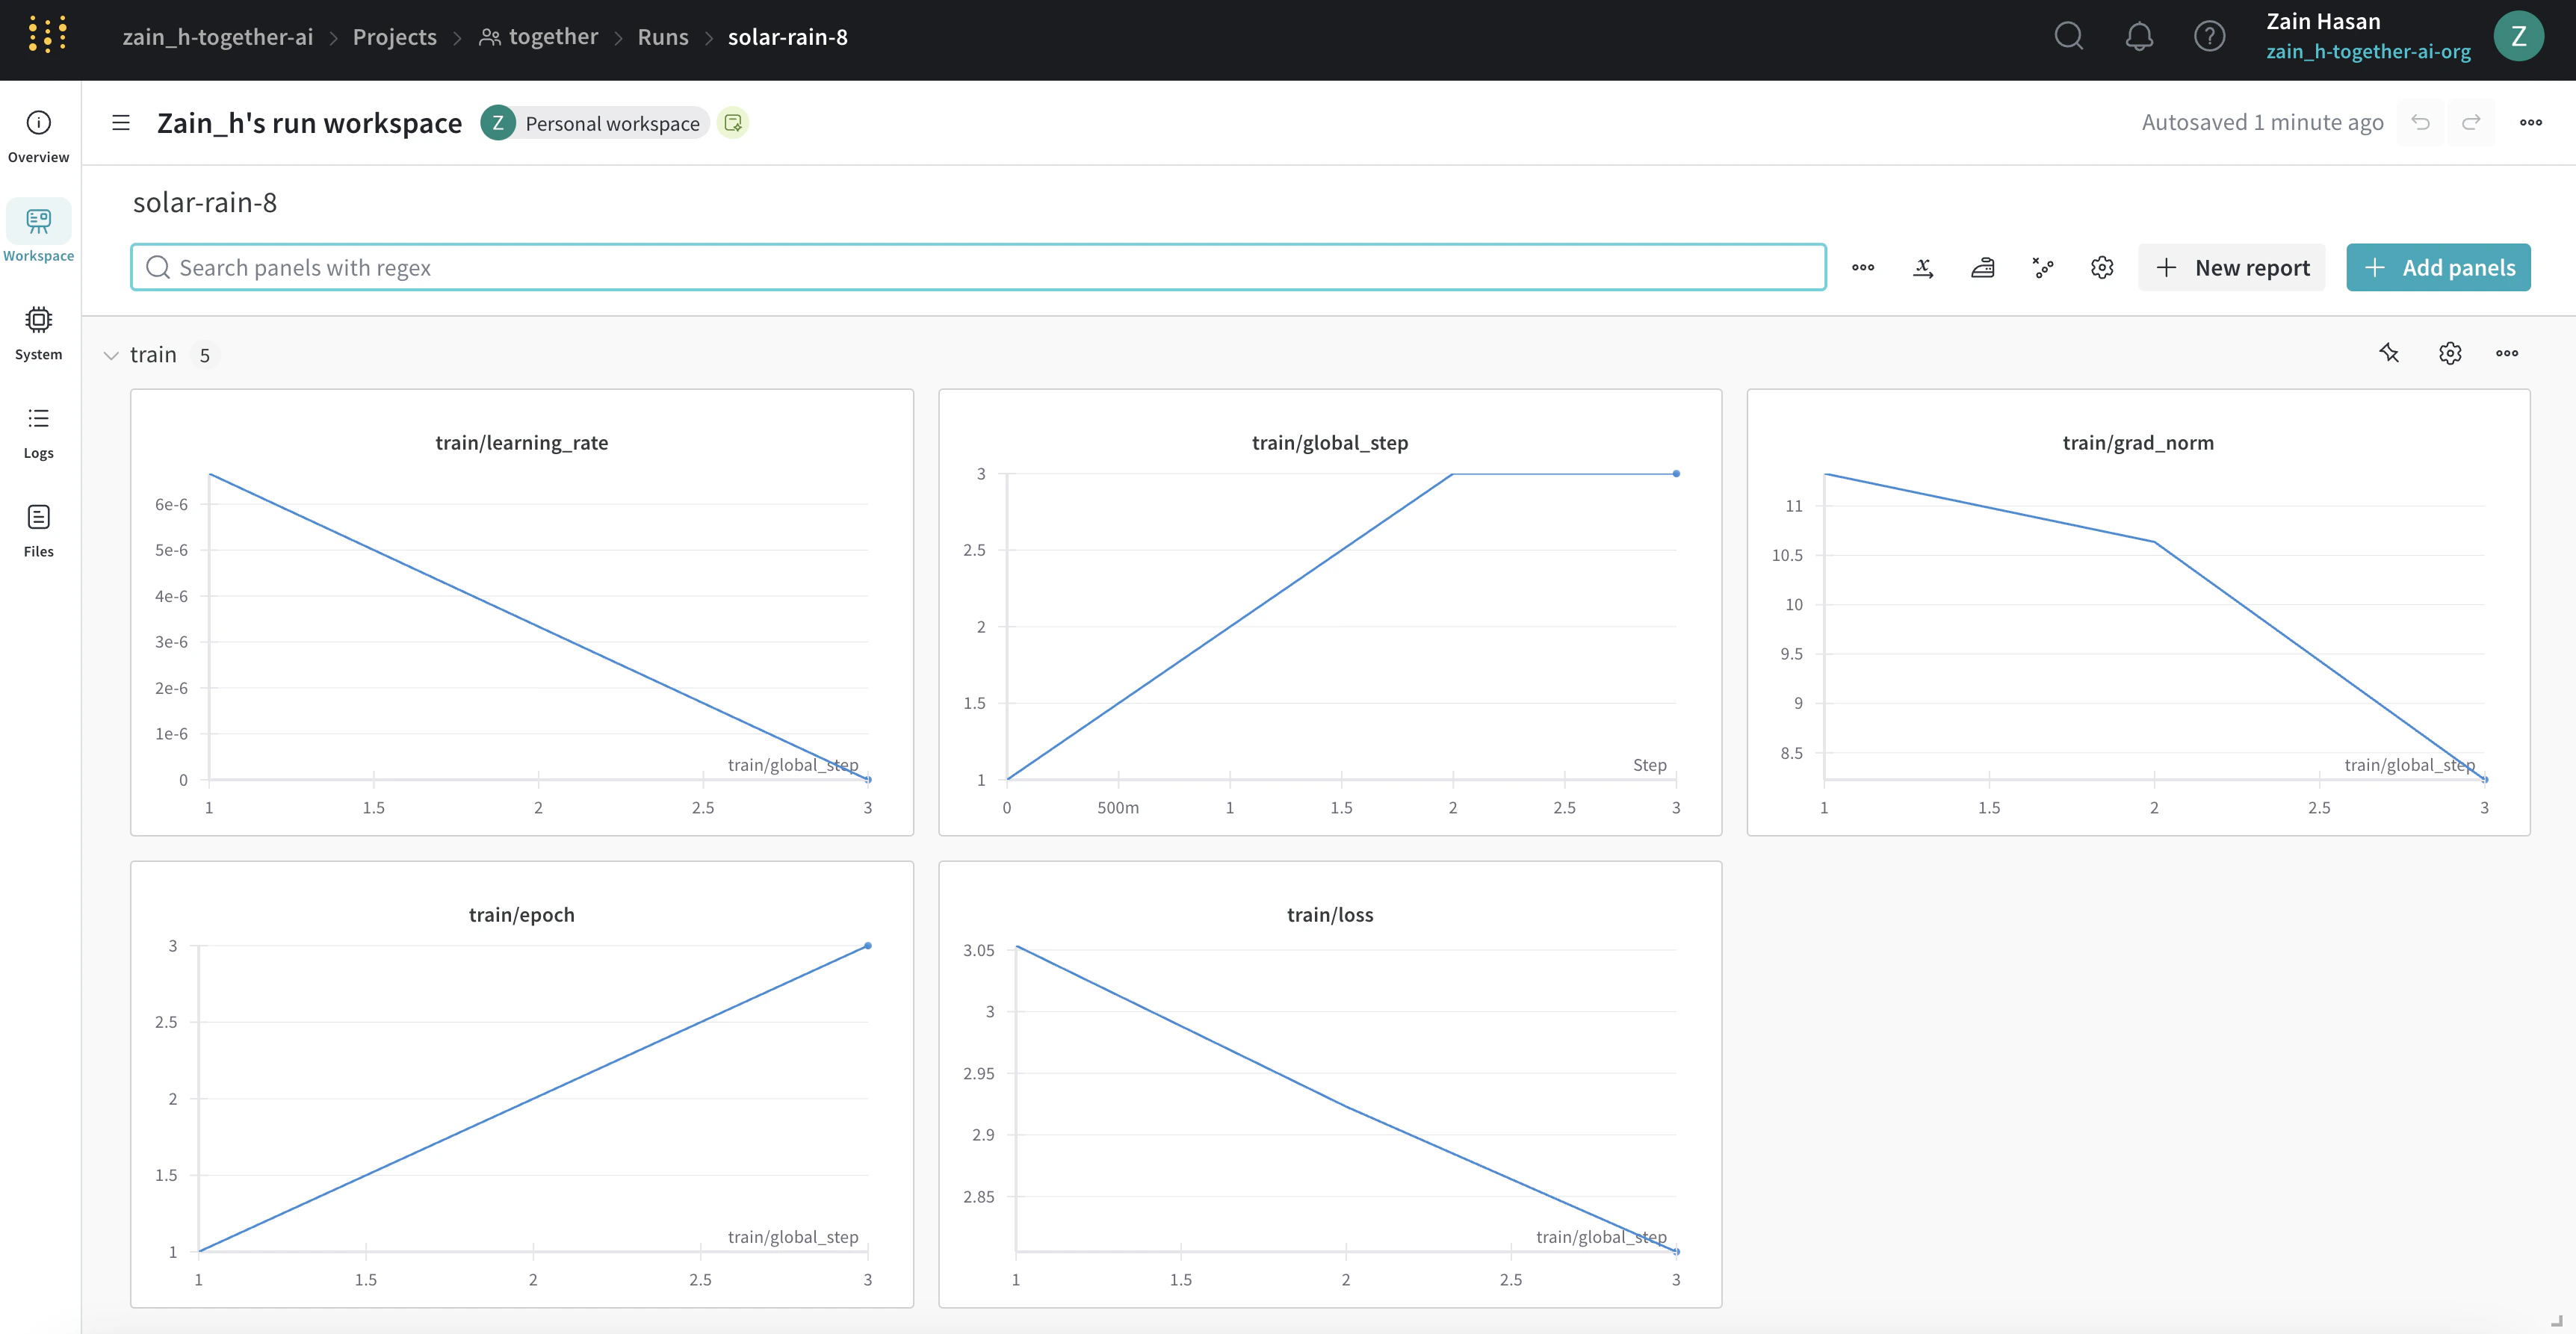Click the New report button
Screen dimensions: 2576x1334
coord(2231,267)
